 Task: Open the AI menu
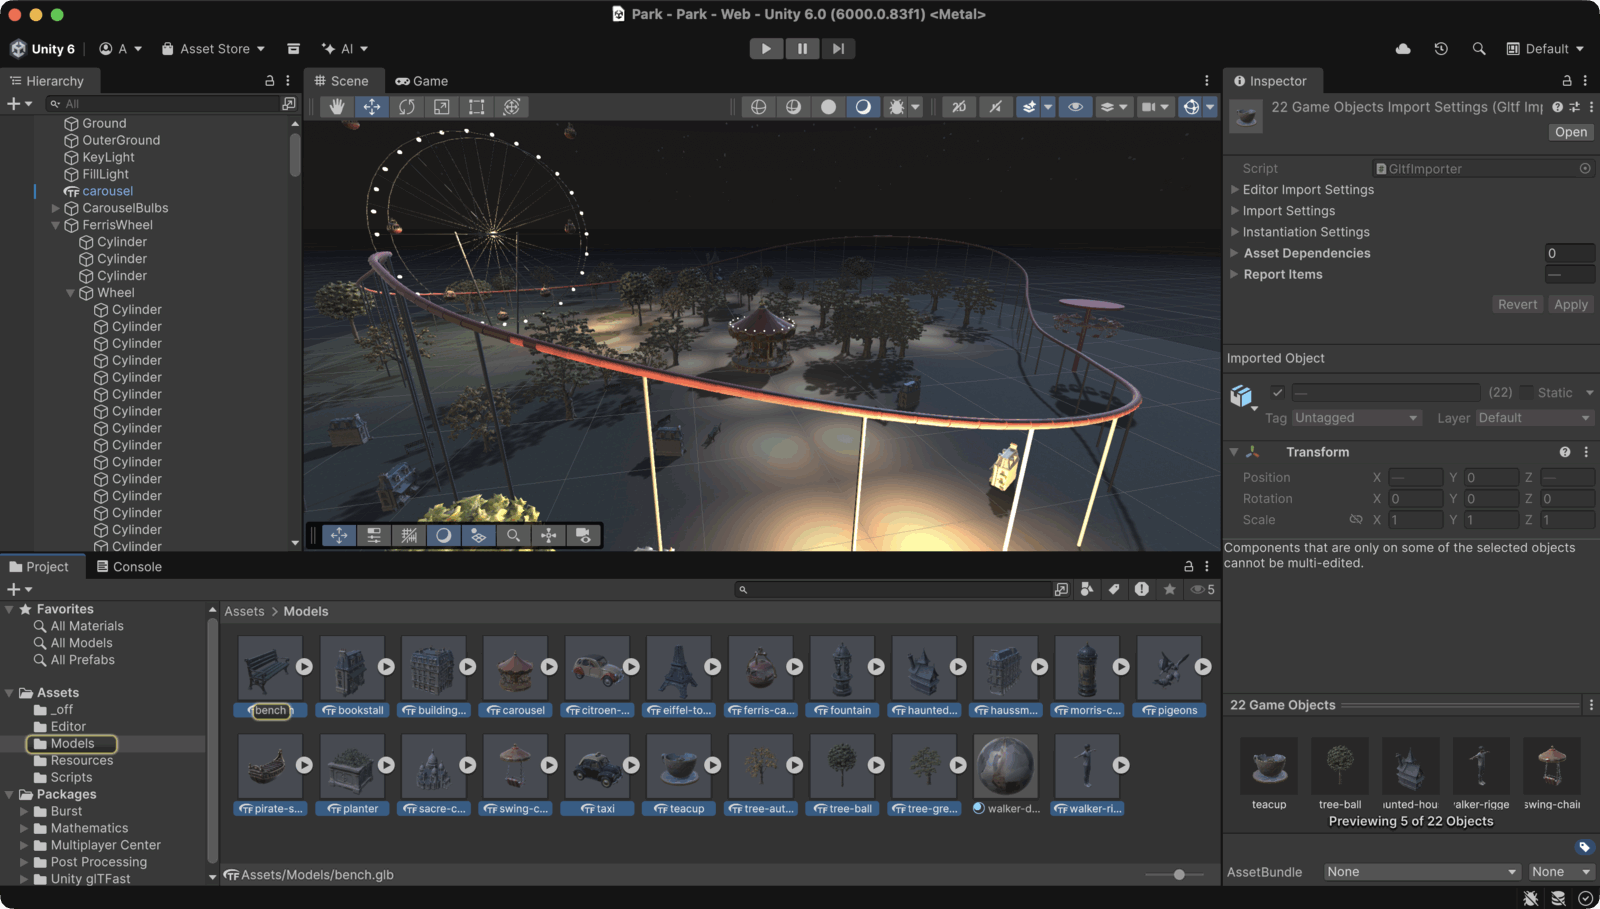[x=345, y=49]
